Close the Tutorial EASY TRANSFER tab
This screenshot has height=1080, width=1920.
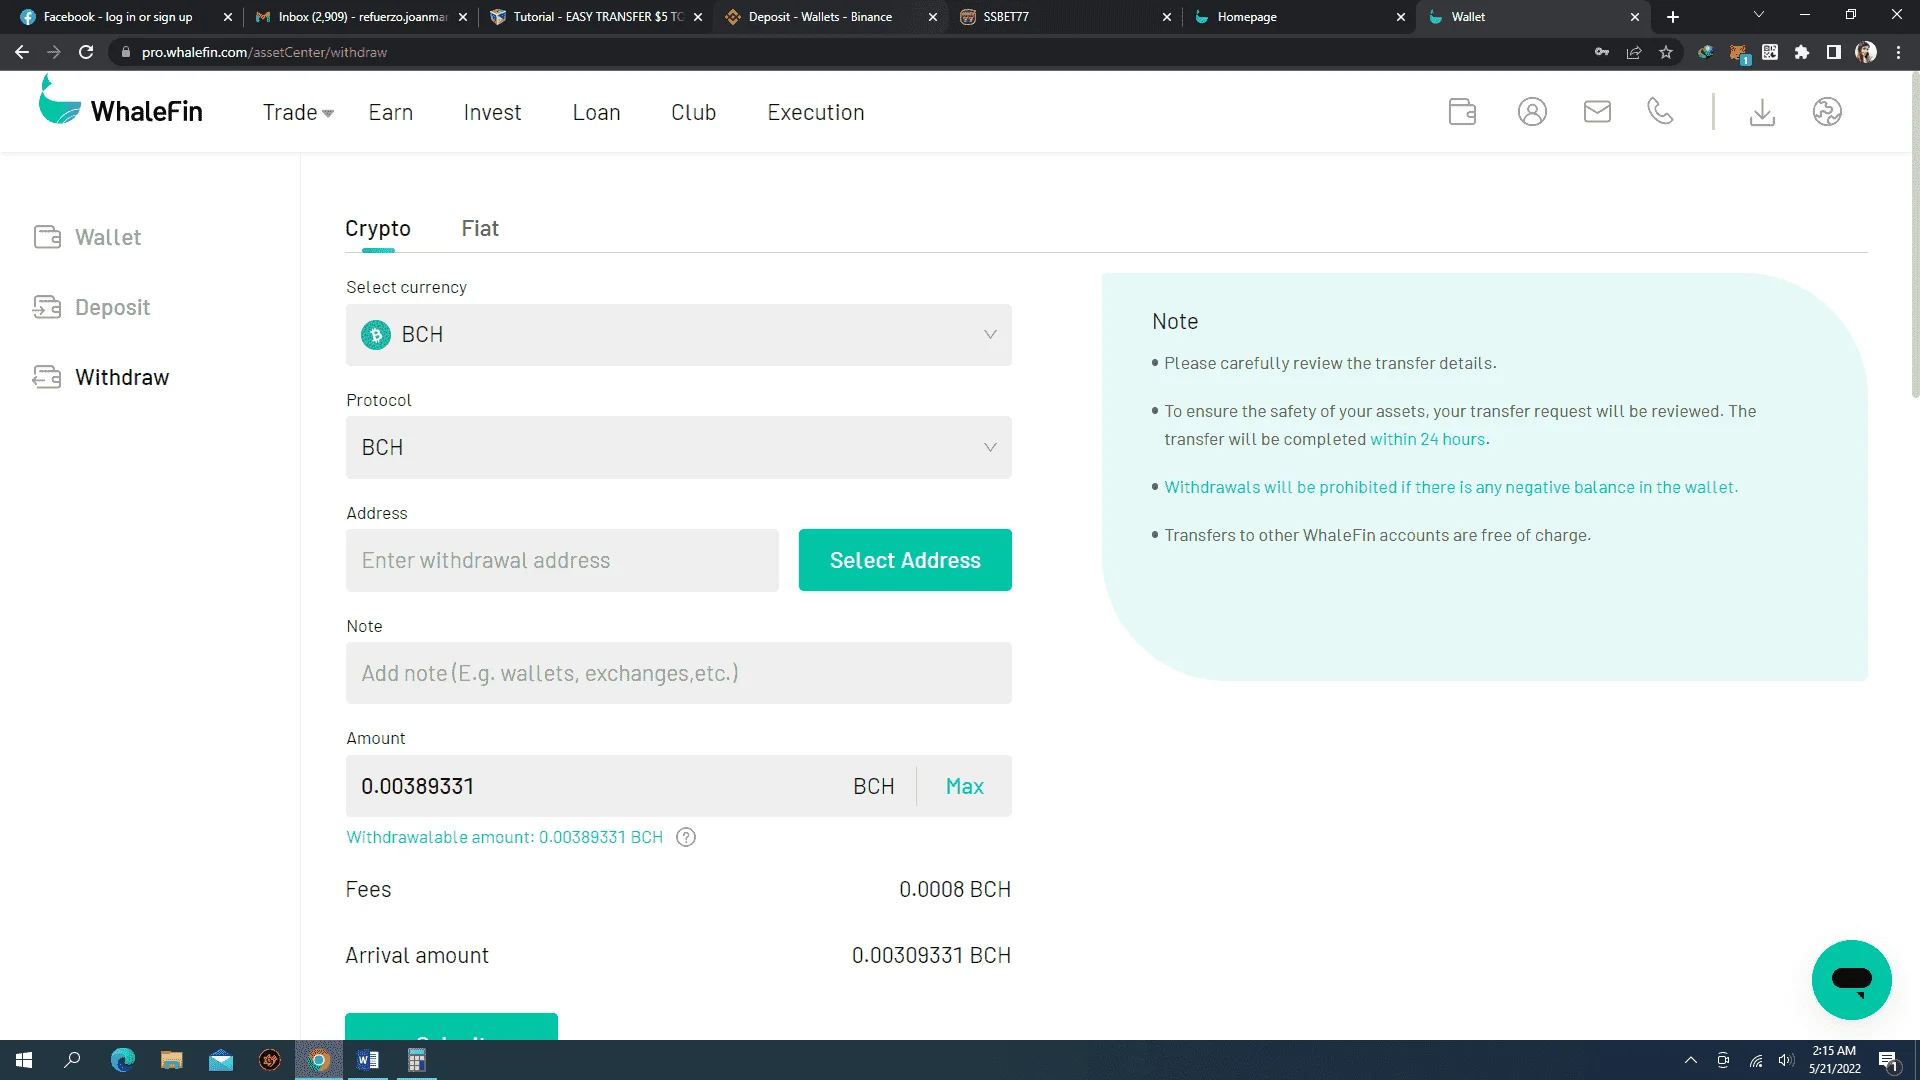pos(698,17)
